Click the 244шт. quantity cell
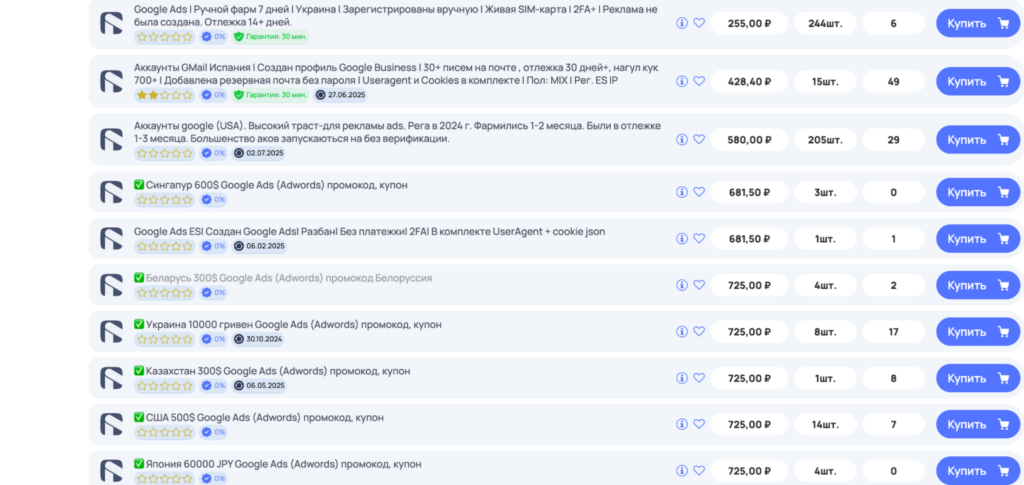Screen dimensions: 1024x485 point(825,23)
